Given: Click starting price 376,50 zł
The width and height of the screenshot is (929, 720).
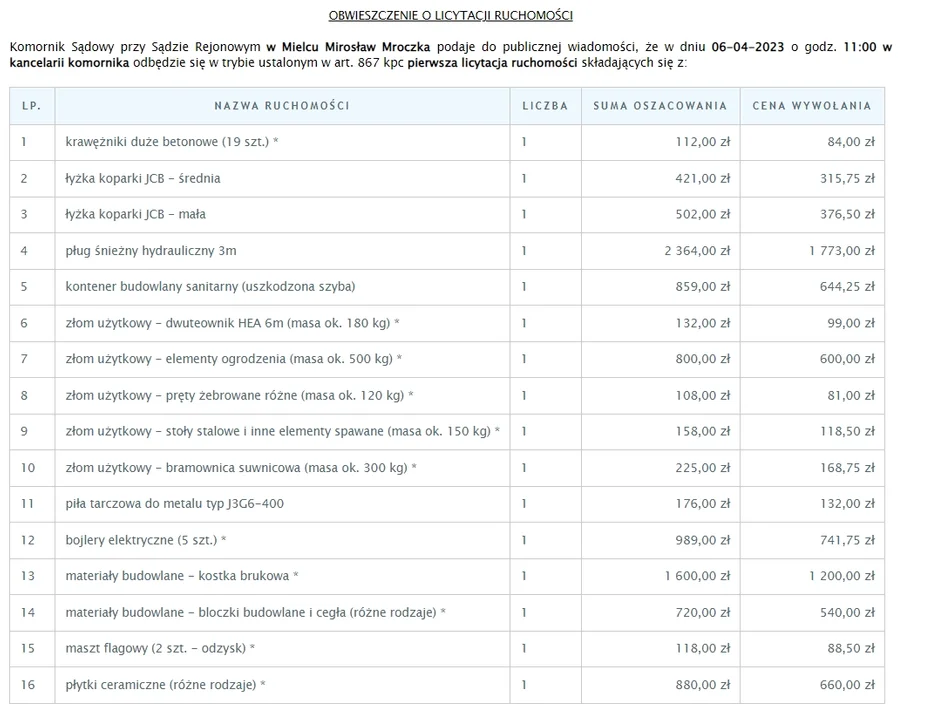Looking at the screenshot, I should click(x=847, y=215).
